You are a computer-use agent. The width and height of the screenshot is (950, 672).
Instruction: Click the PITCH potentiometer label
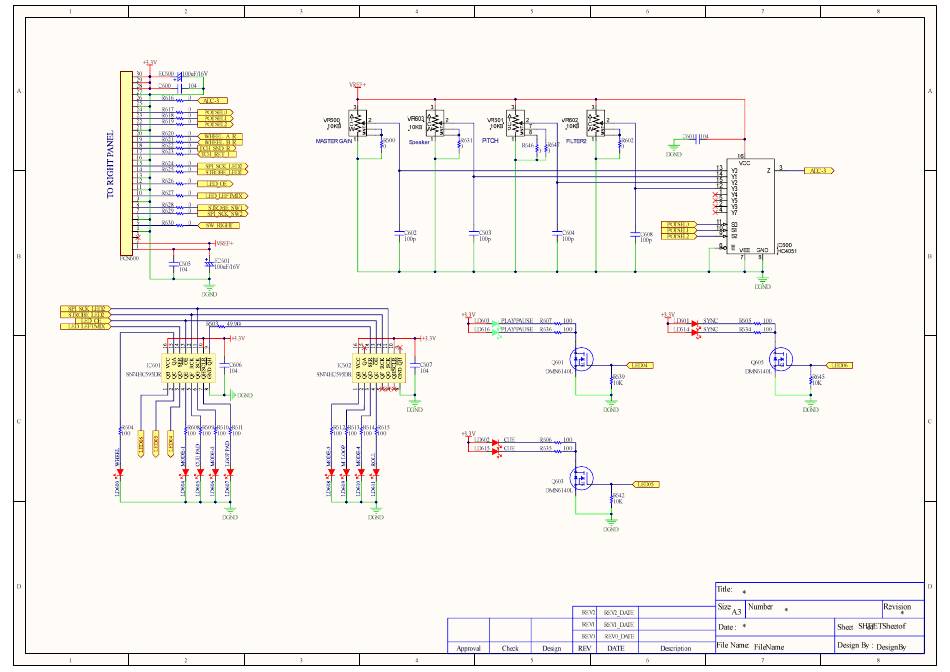click(x=490, y=141)
